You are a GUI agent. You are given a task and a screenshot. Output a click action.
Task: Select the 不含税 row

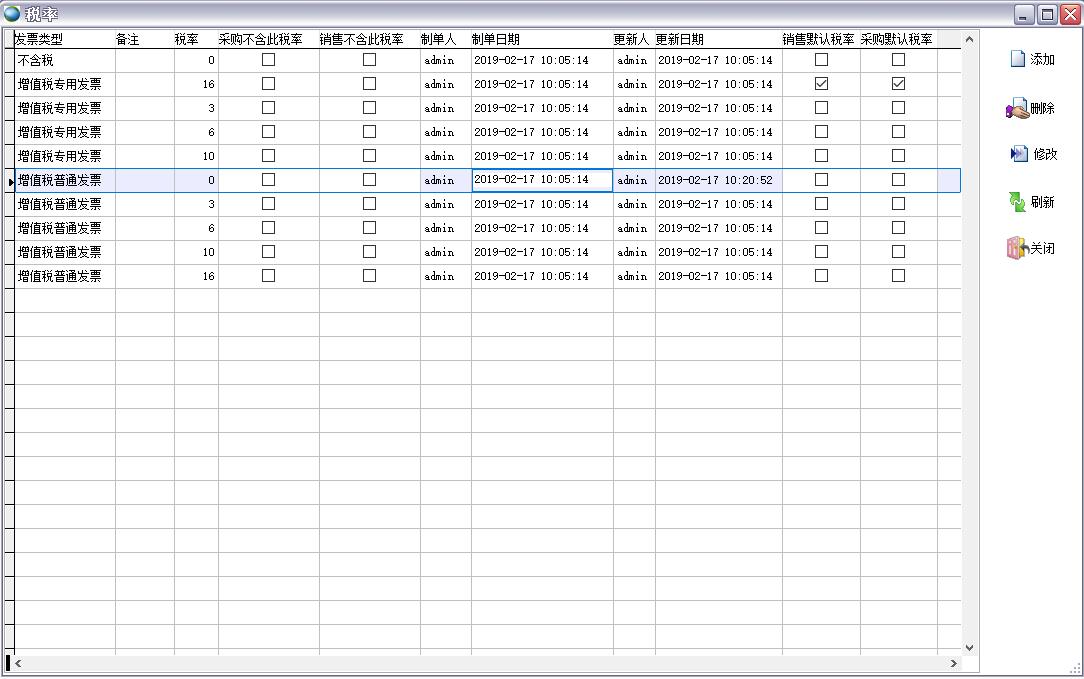[x=60, y=60]
